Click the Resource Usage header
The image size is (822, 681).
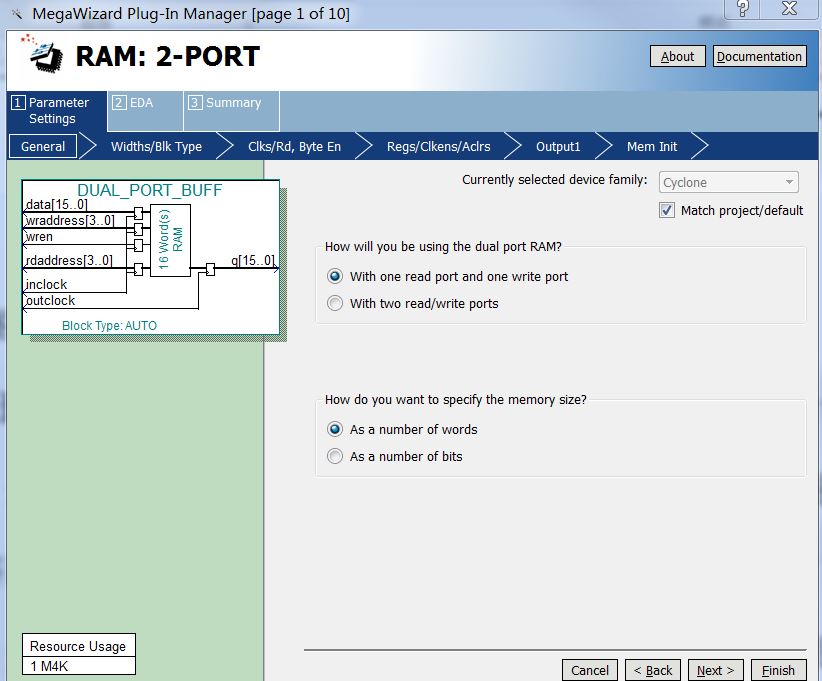click(x=78, y=646)
